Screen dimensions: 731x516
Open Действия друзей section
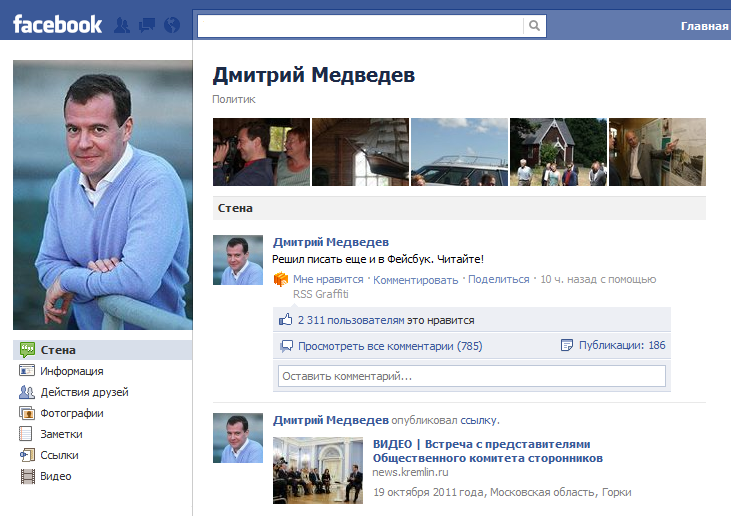(84, 392)
